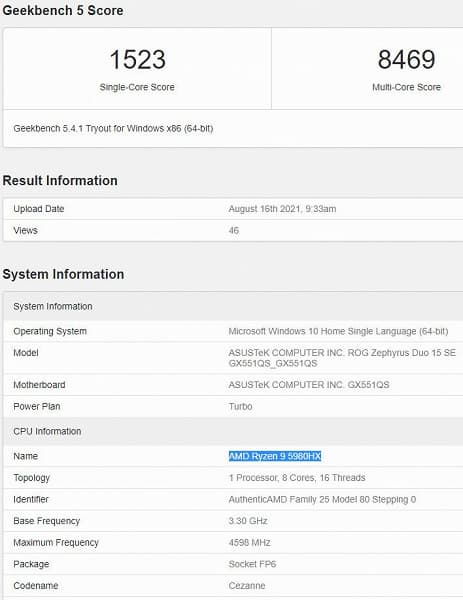
Task: Click the Power Plan label
Action: click(37, 406)
